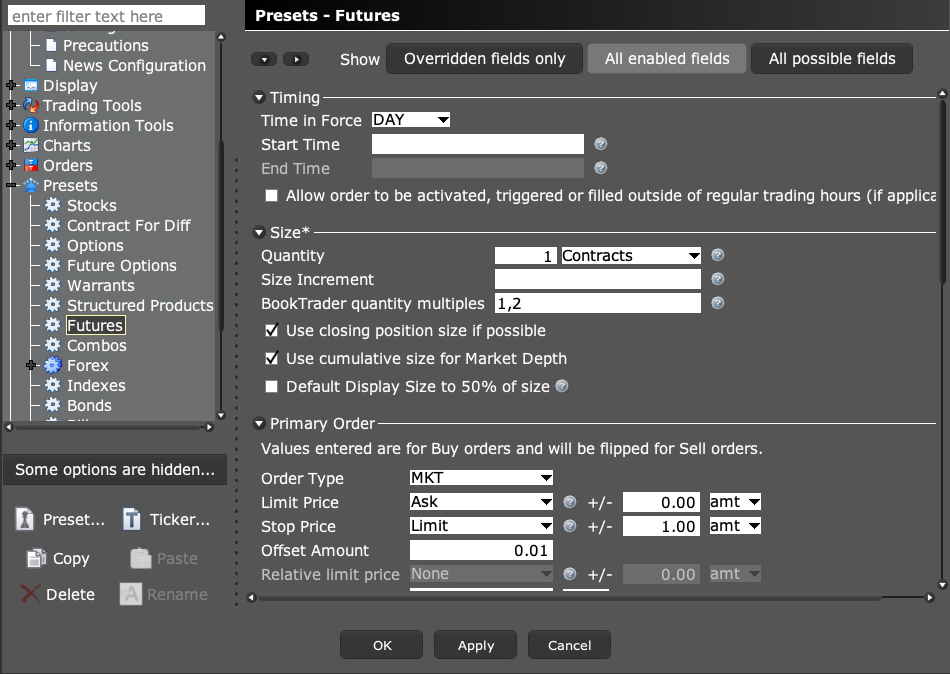Enable orders outside regular trading hours checkbox
The height and width of the screenshot is (674, 950).
click(x=271, y=196)
